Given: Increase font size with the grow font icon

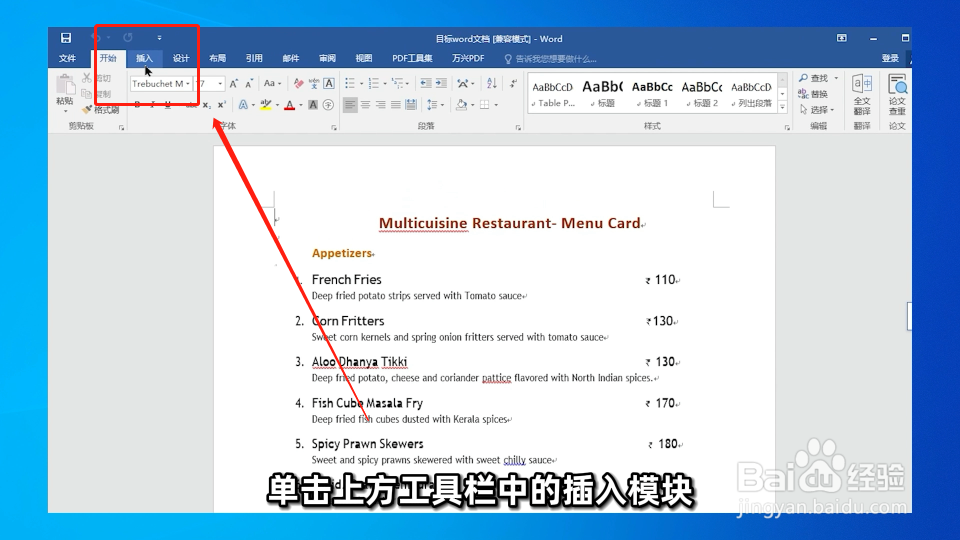Looking at the screenshot, I should click(x=233, y=83).
